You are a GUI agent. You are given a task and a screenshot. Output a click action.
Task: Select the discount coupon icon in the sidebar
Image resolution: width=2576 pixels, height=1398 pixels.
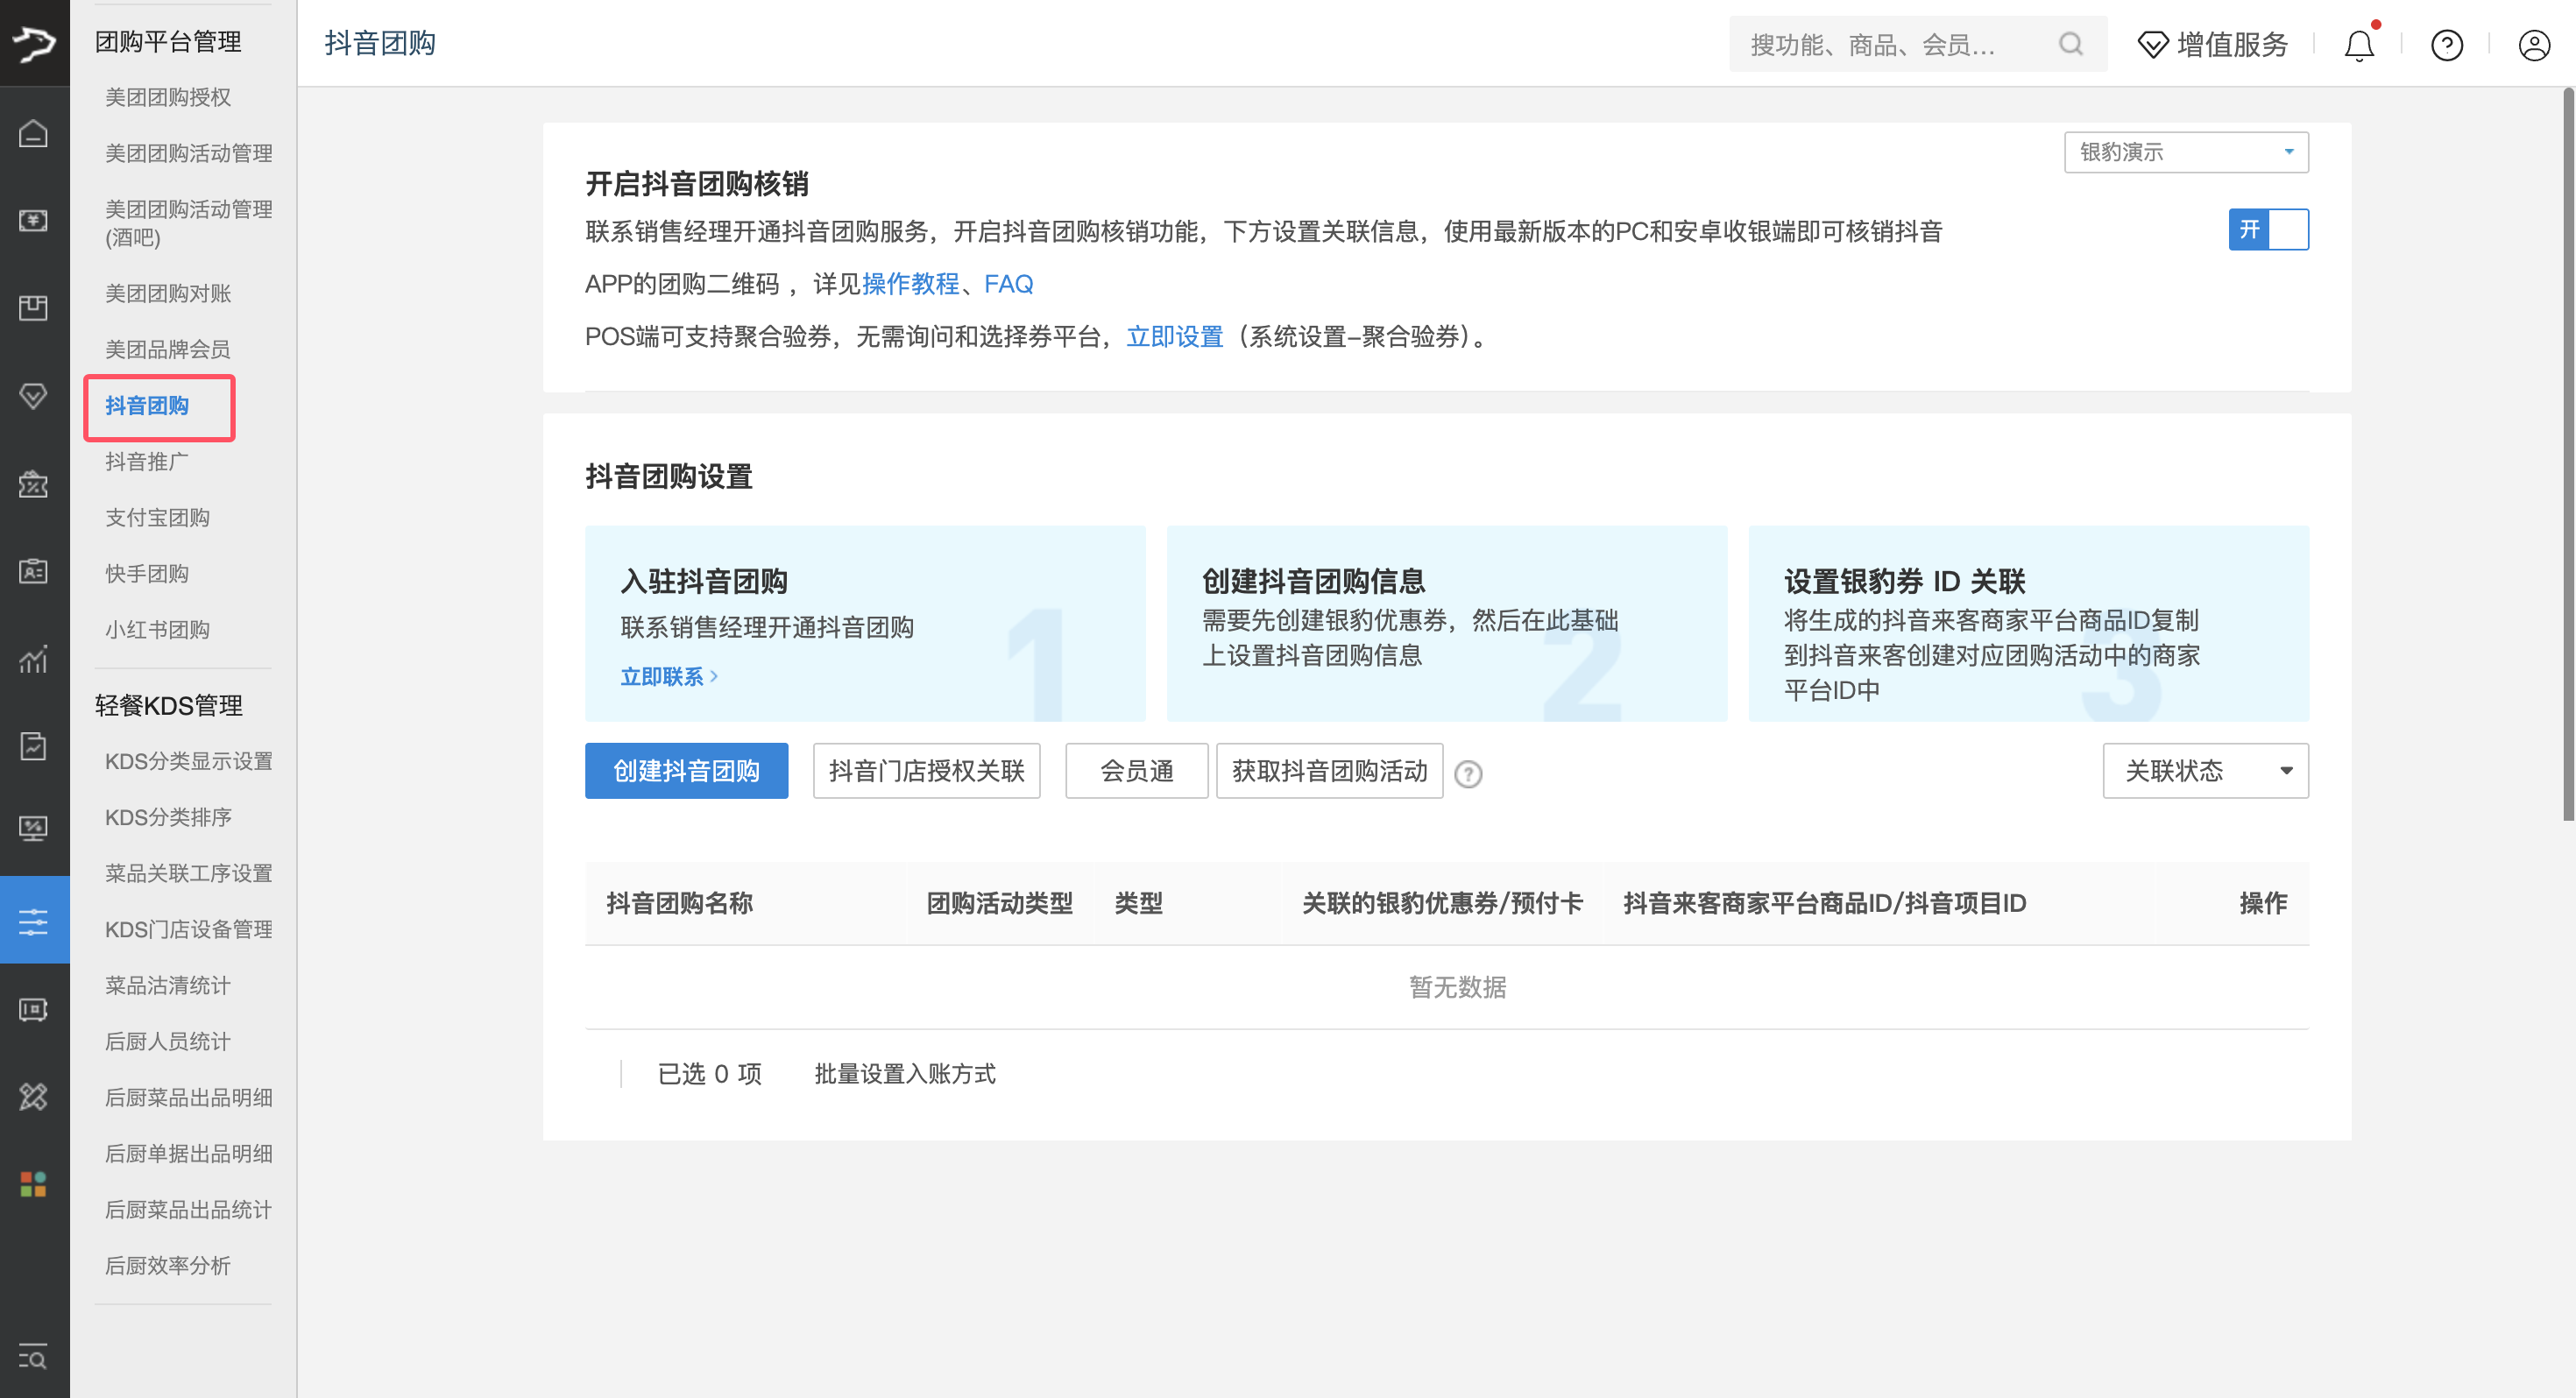[x=34, y=484]
